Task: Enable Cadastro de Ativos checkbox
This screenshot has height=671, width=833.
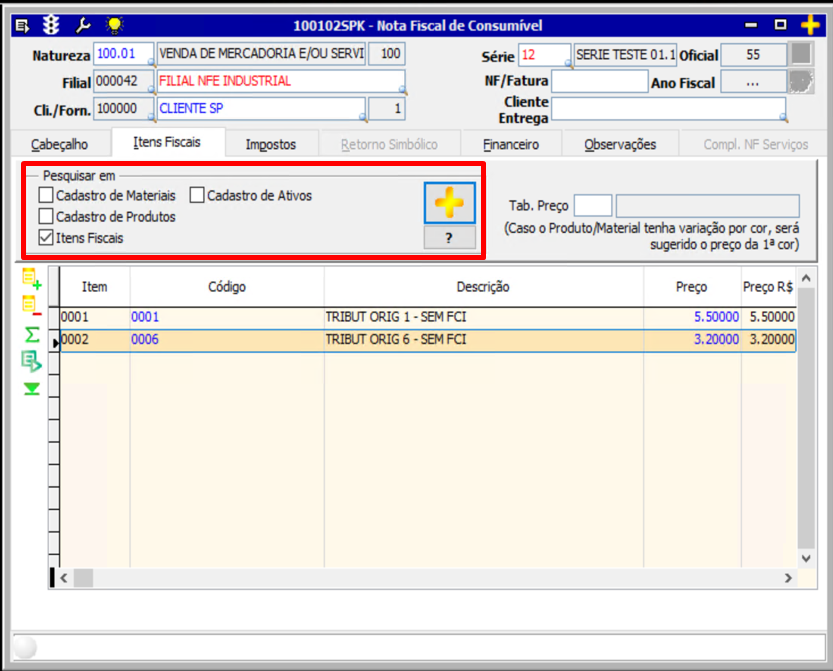Action: coord(197,195)
